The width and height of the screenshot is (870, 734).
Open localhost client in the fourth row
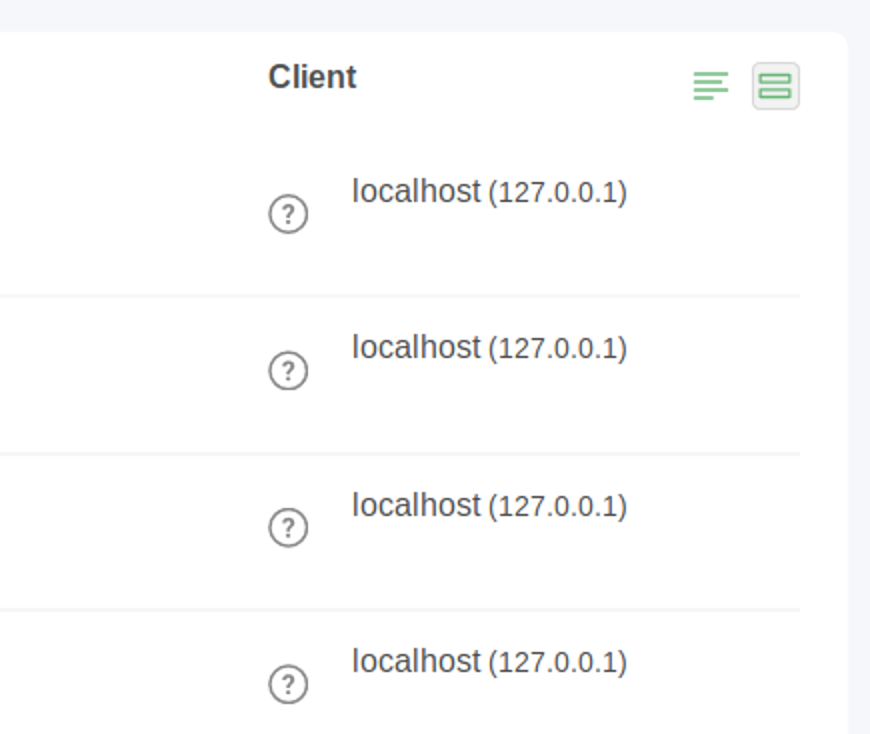416,661
